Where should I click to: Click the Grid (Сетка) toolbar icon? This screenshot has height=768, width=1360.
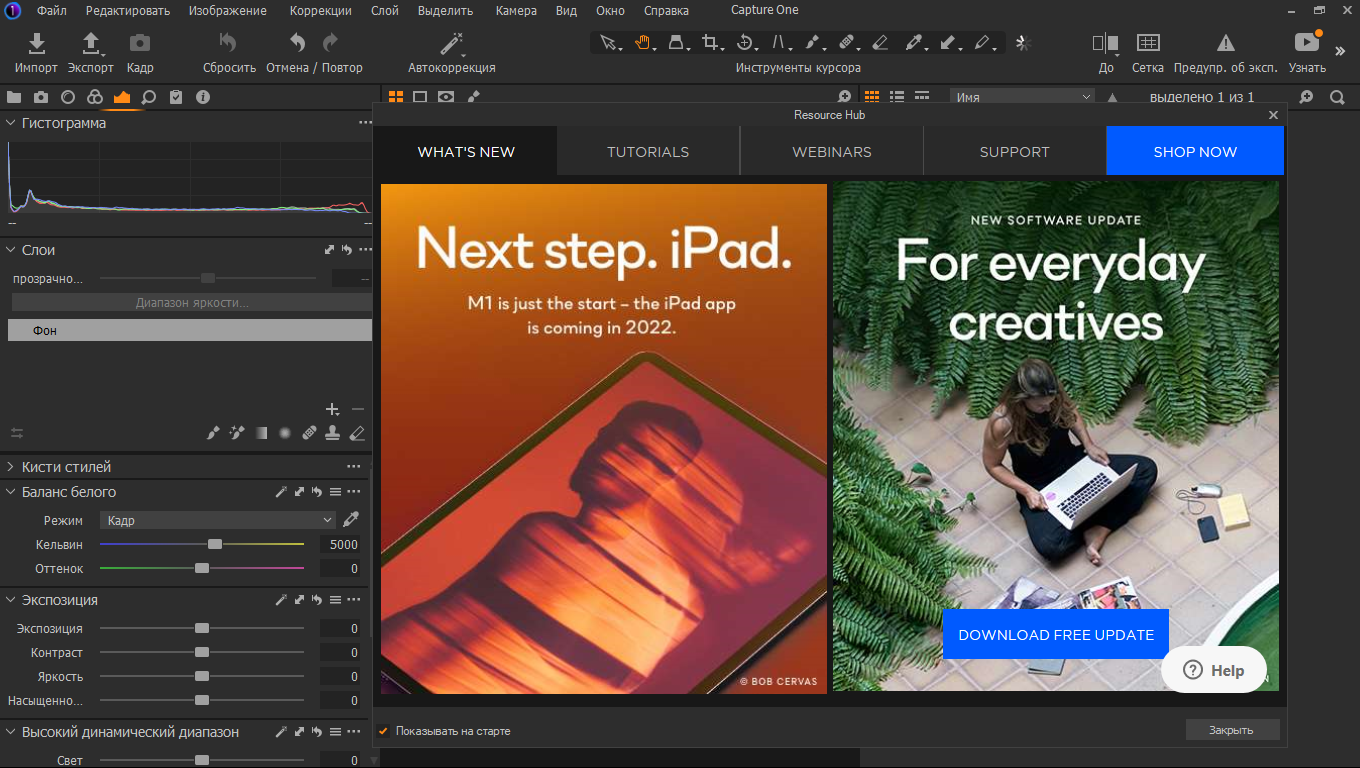(1148, 43)
